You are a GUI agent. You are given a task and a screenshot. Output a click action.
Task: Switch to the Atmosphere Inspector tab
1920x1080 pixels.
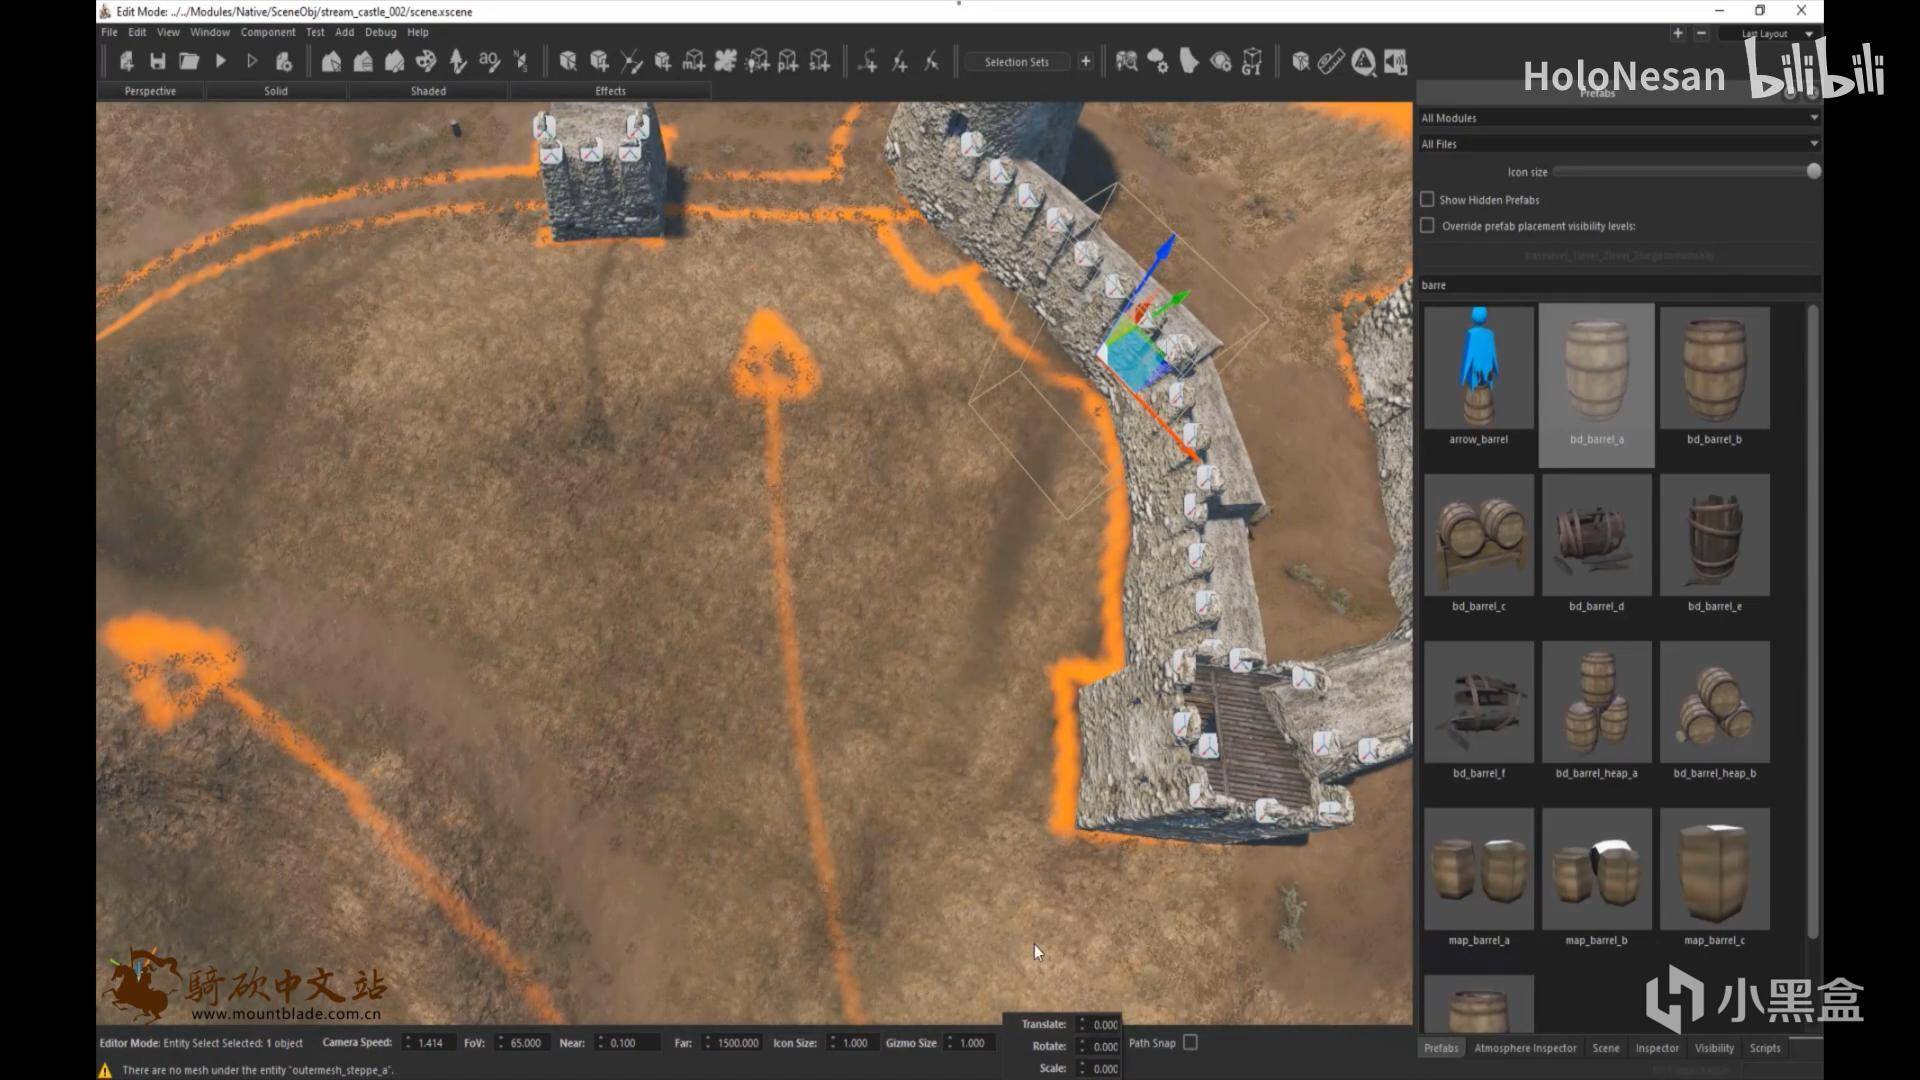pyautogui.click(x=1525, y=1048)
